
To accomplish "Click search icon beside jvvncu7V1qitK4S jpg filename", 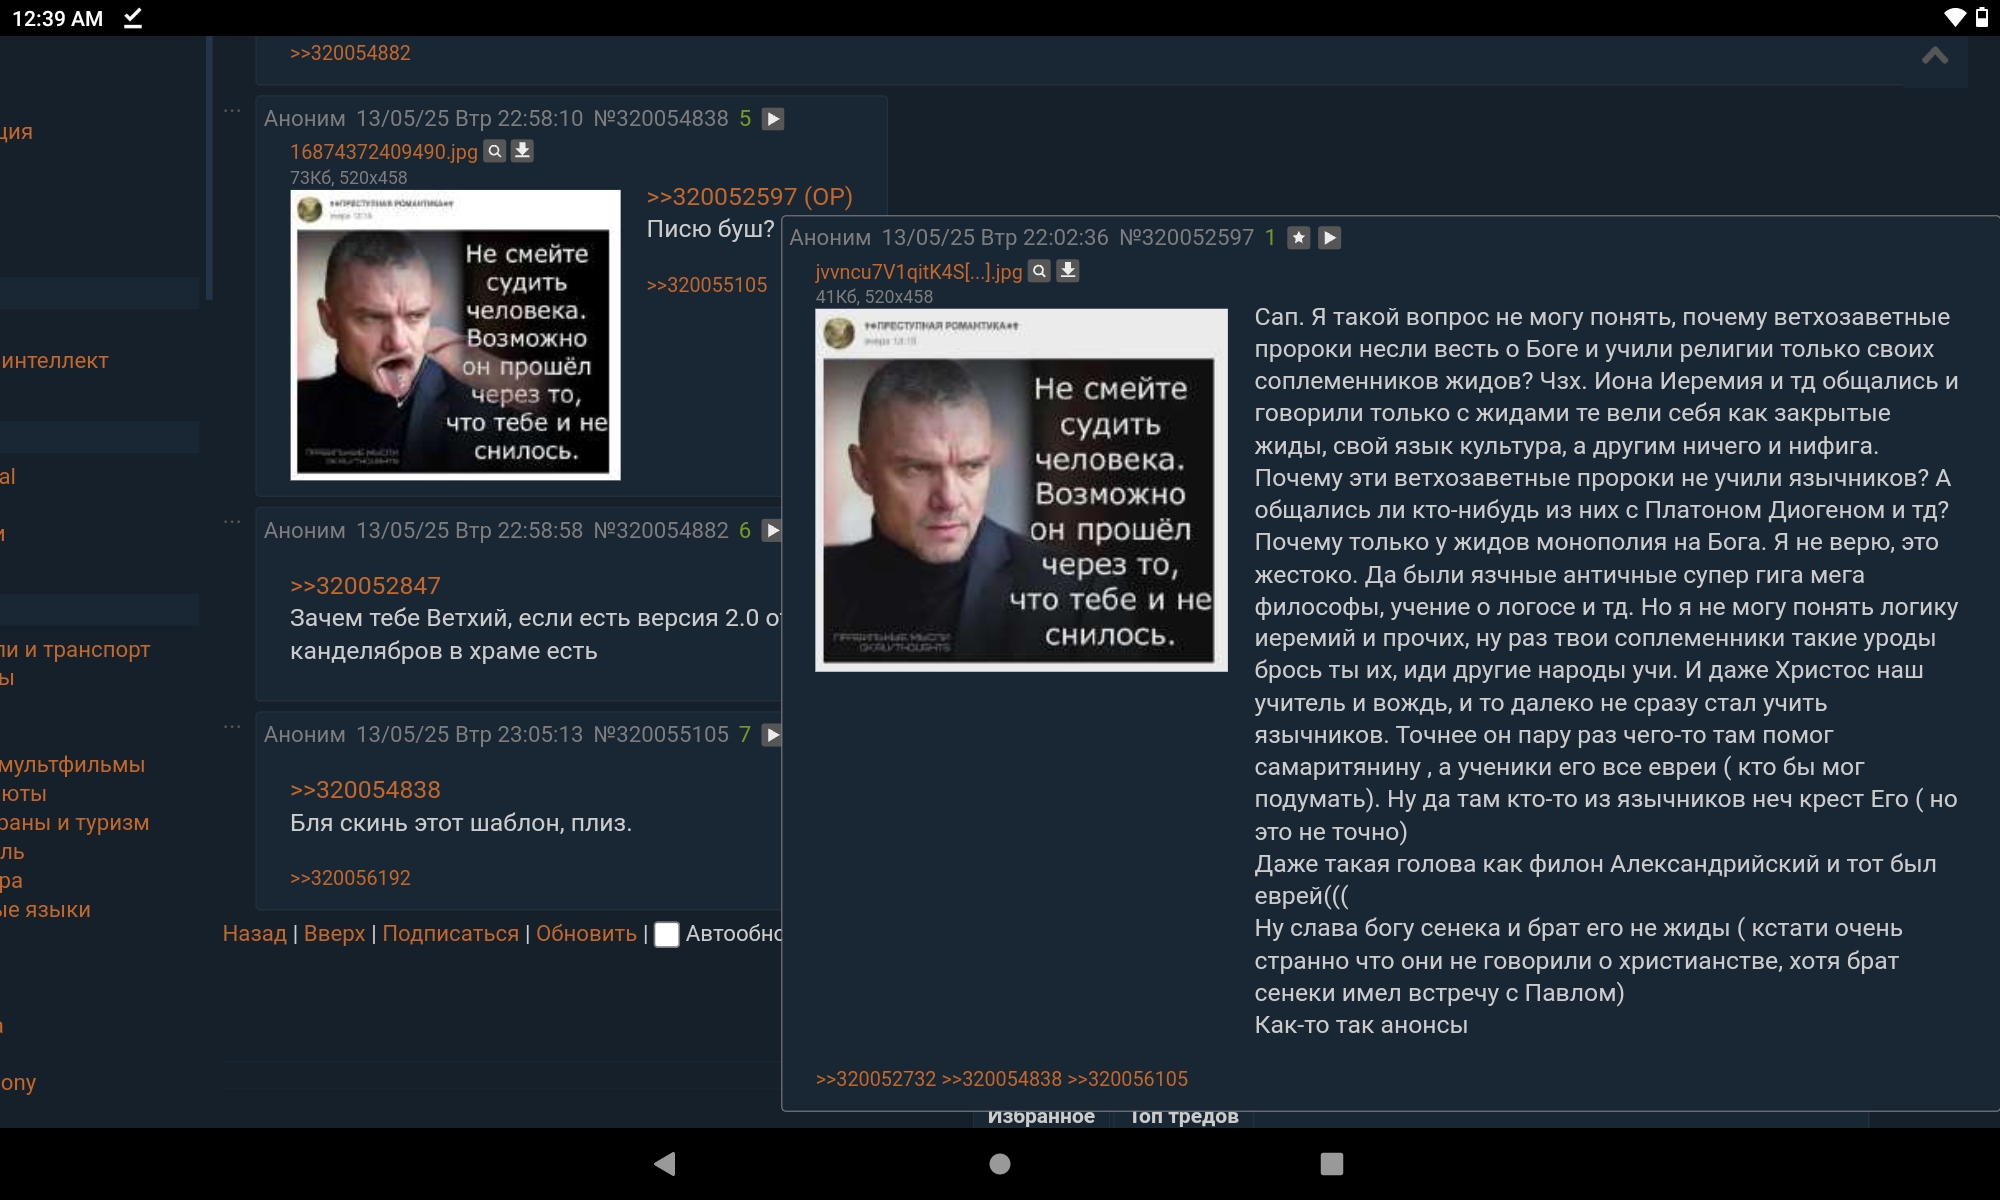I will 1040,271.
